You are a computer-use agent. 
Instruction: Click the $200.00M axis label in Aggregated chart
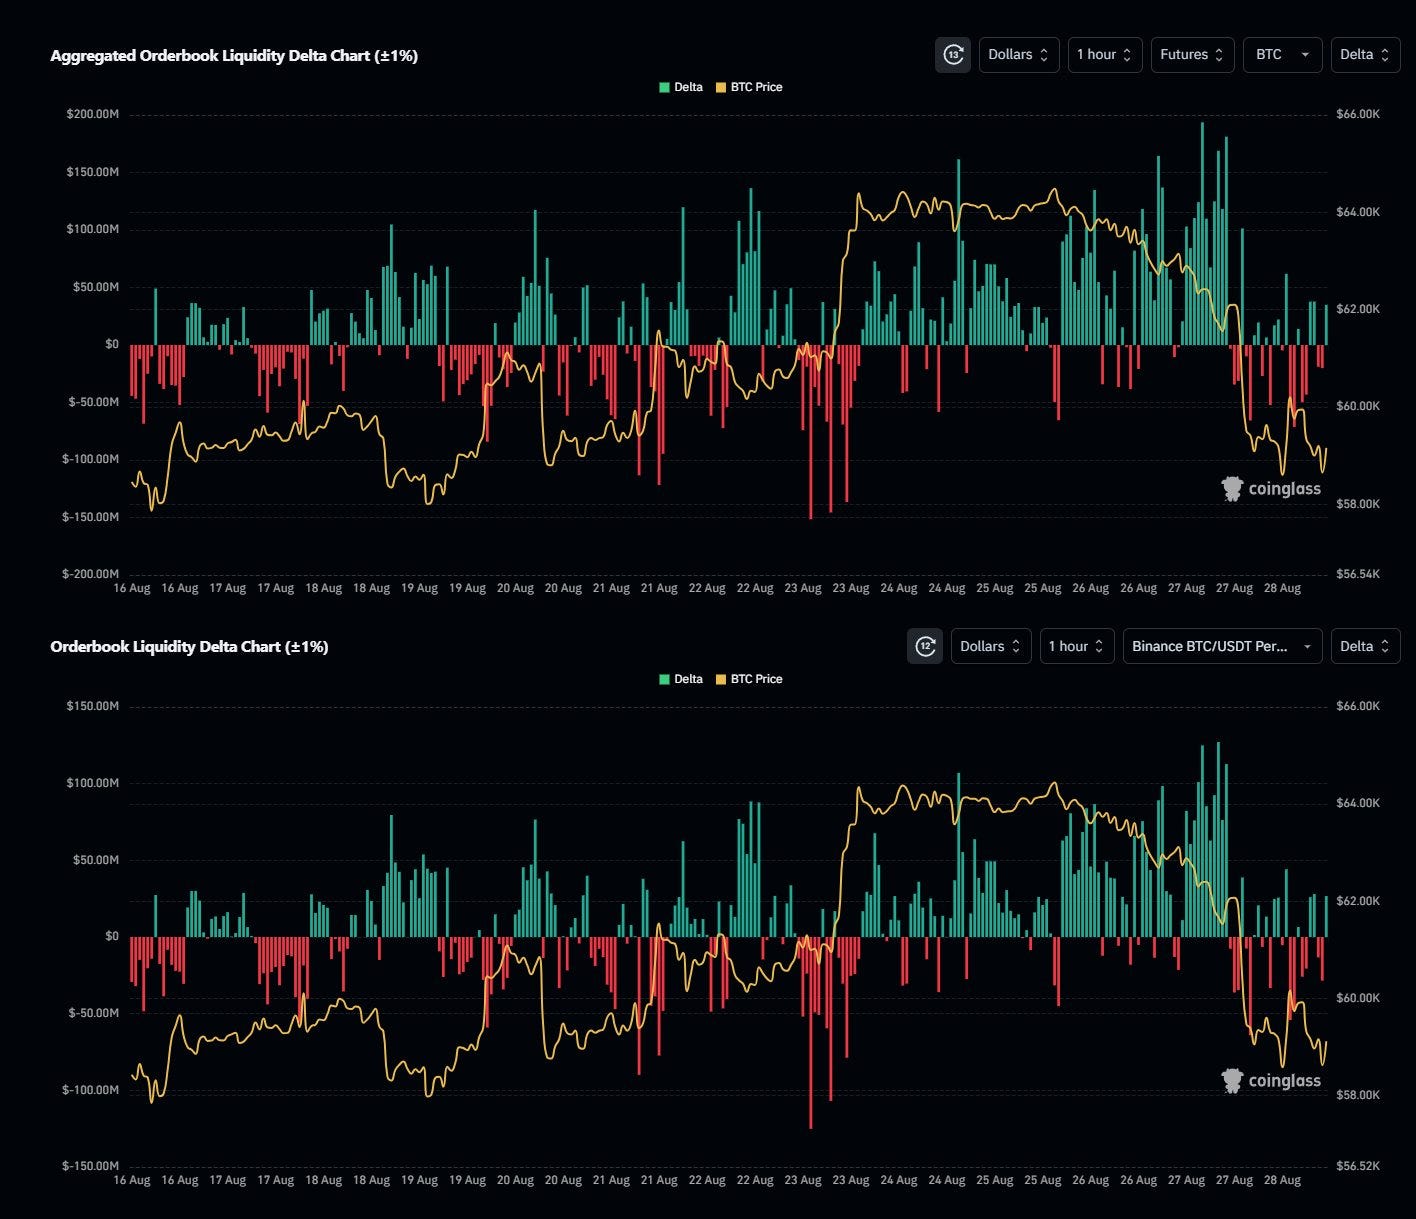93,114
